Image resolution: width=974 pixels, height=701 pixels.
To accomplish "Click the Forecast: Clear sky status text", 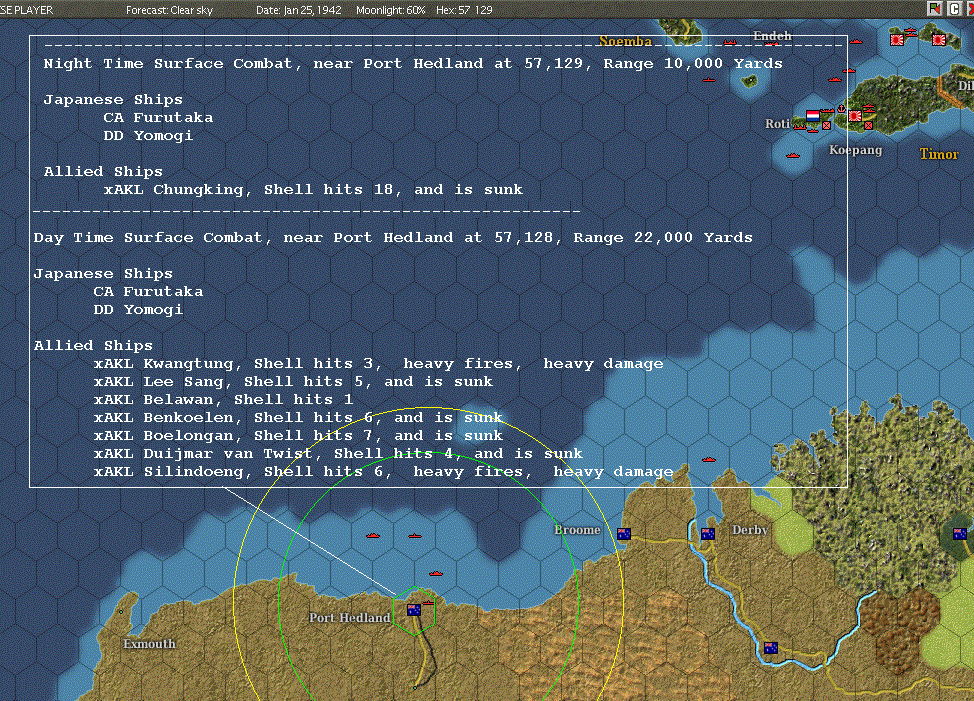I will [x=169, y=10].
